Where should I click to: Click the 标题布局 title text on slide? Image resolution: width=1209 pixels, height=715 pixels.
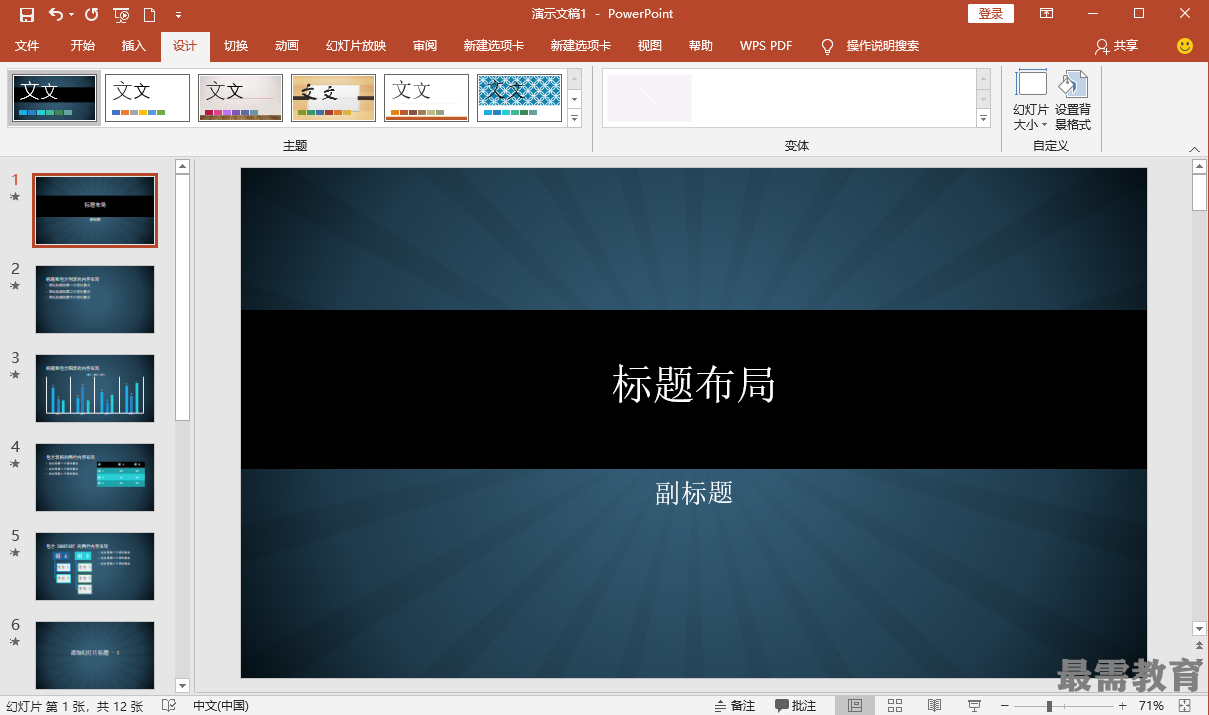coord(694,385)
